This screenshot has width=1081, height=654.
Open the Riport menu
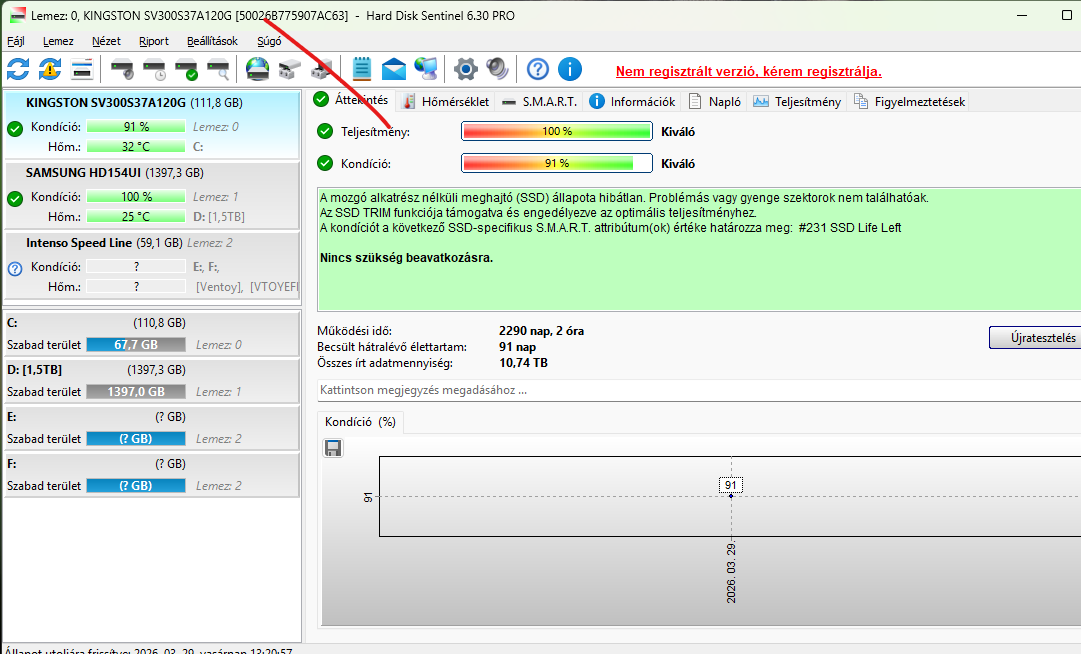pyautogui.click(x=154, y=41)
